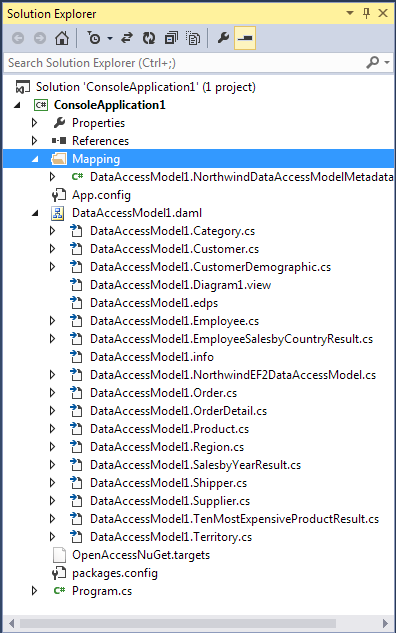Image resolution: width=396 pixels, height=633 pixels.
Task: Select the App.config file name
Action: point(101,195)
